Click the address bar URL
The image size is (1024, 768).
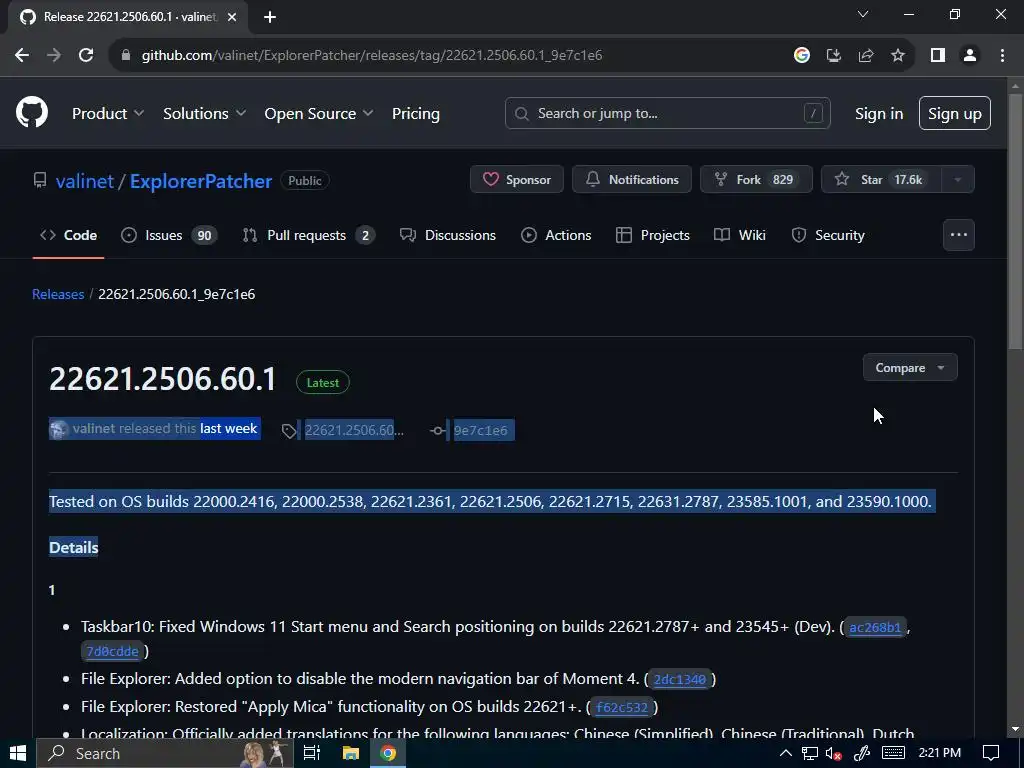372,56
